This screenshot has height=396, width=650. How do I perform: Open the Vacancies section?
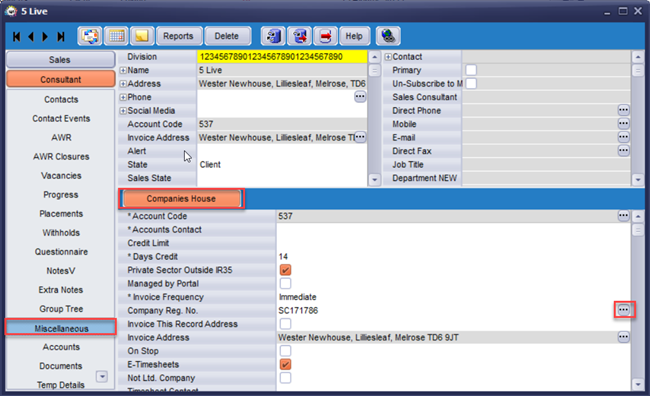pyautogui.click(x=61, y=176)
